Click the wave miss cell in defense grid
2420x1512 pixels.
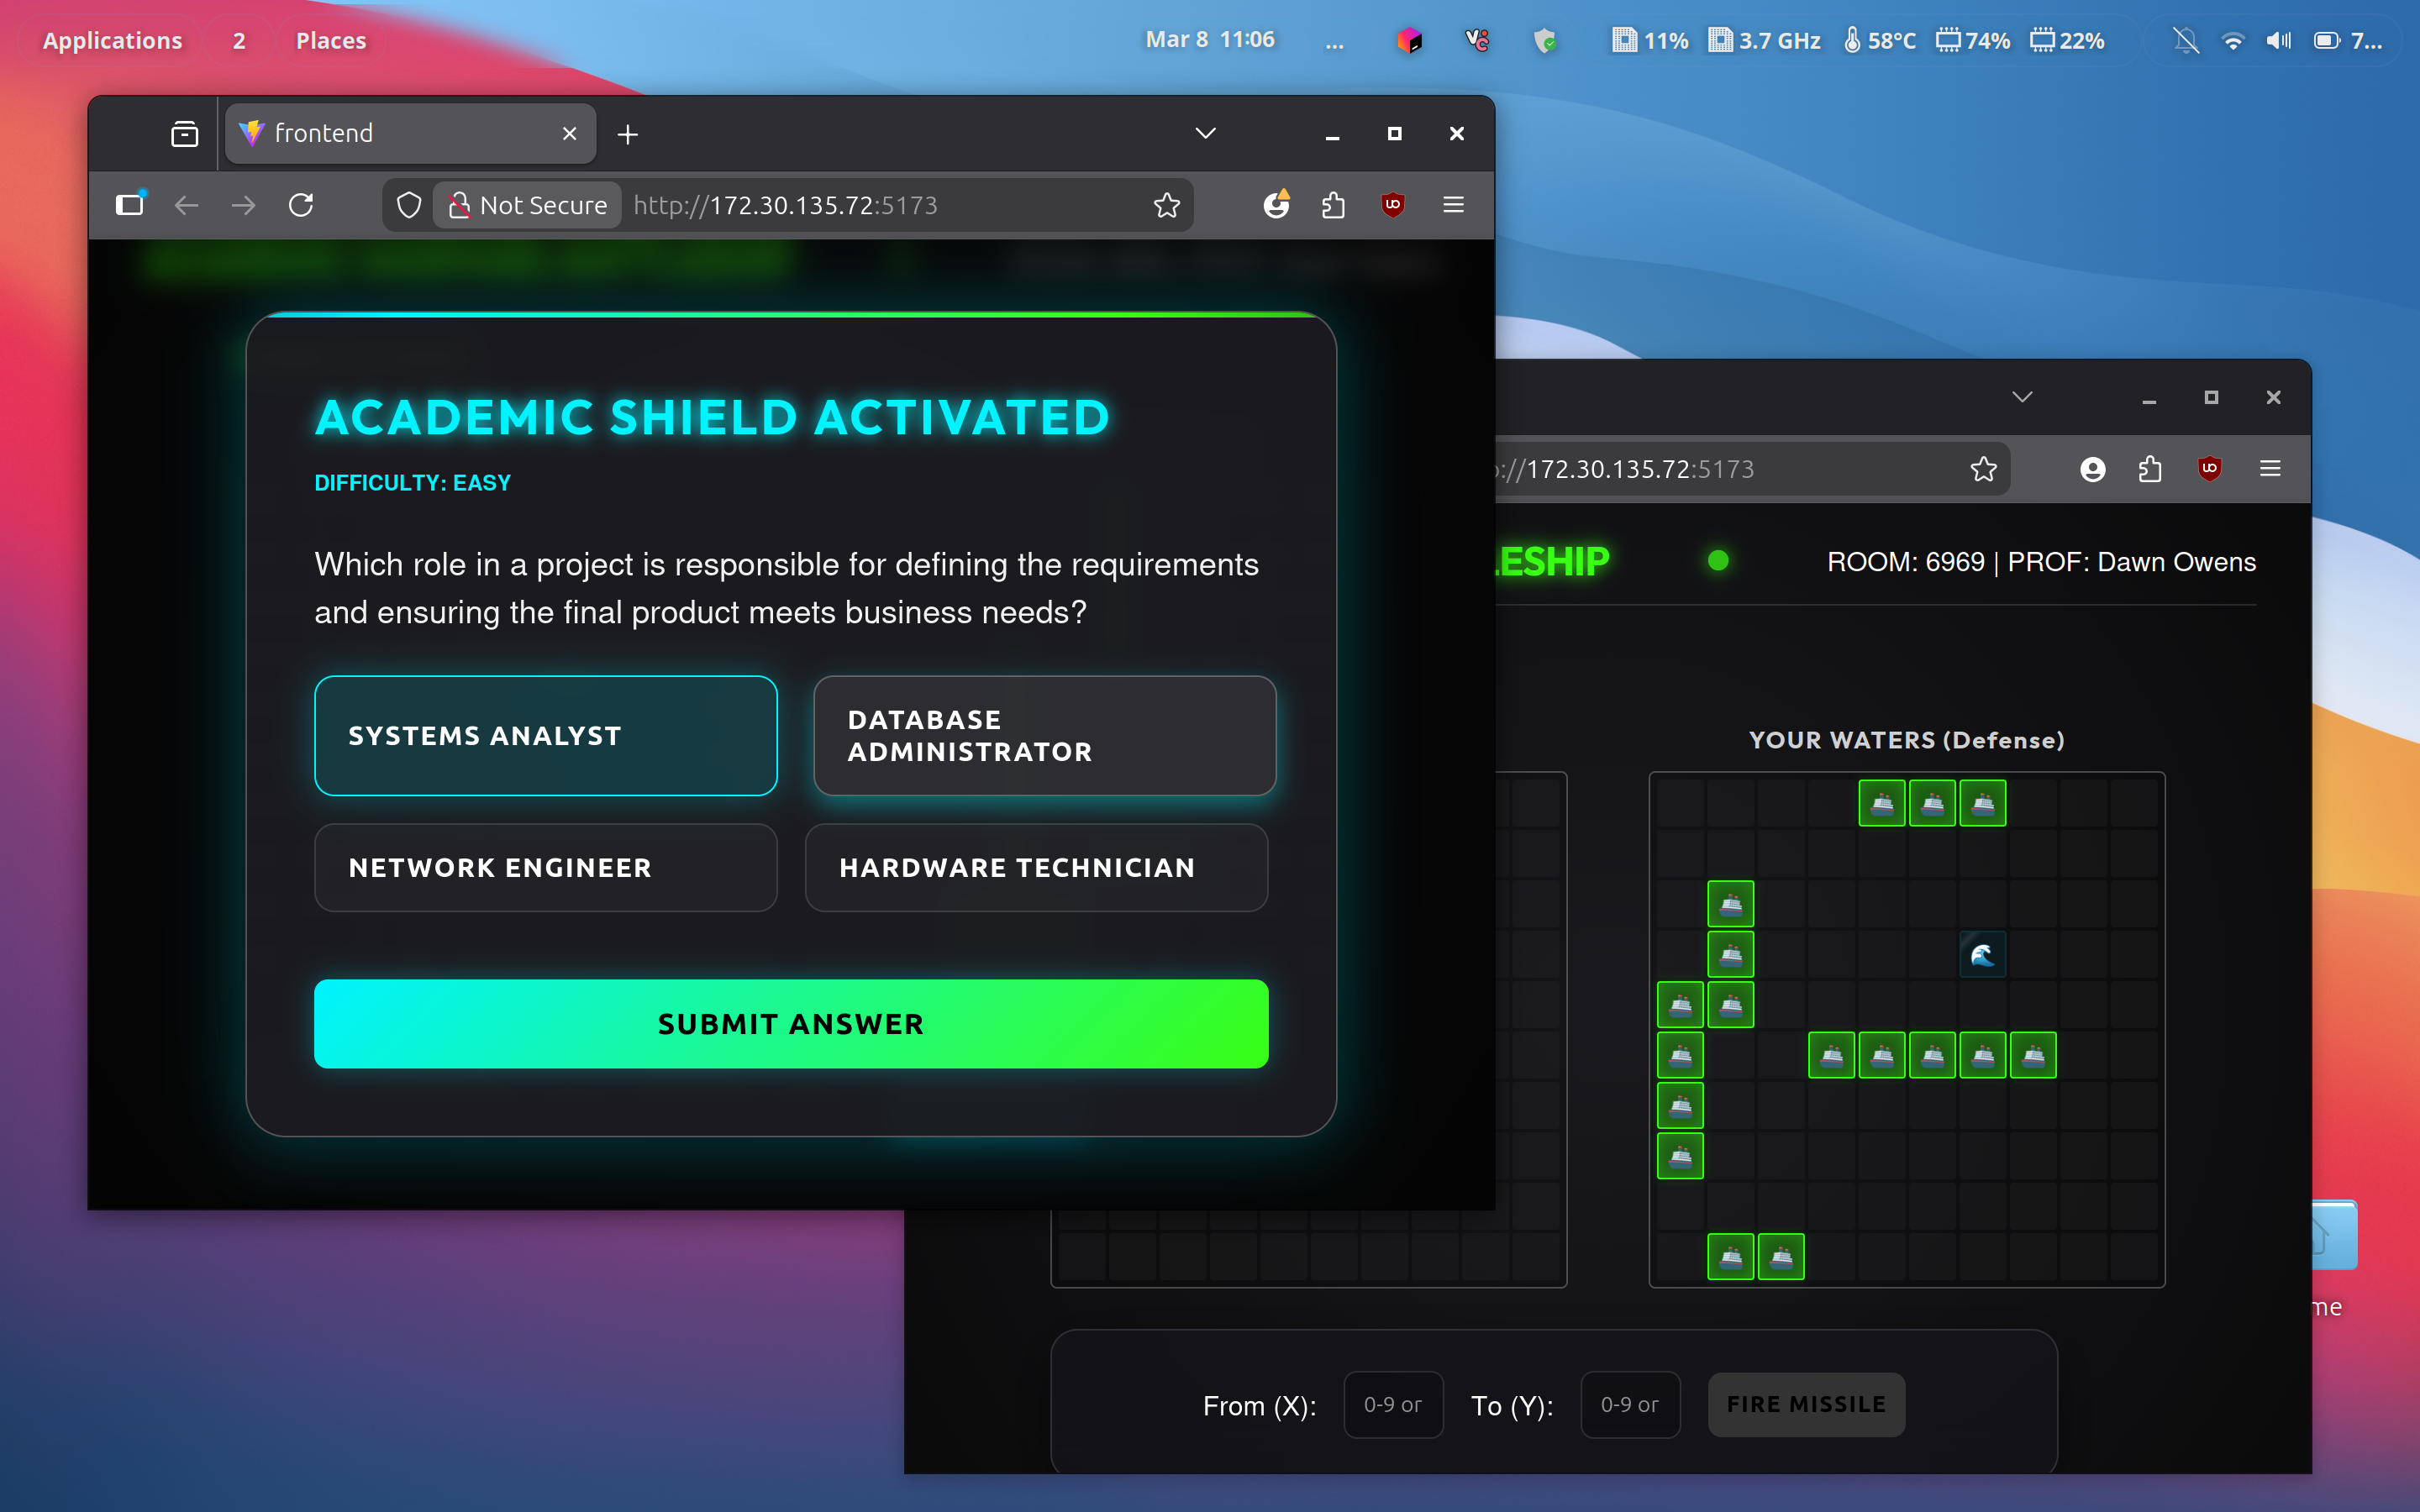point(1982,955)
